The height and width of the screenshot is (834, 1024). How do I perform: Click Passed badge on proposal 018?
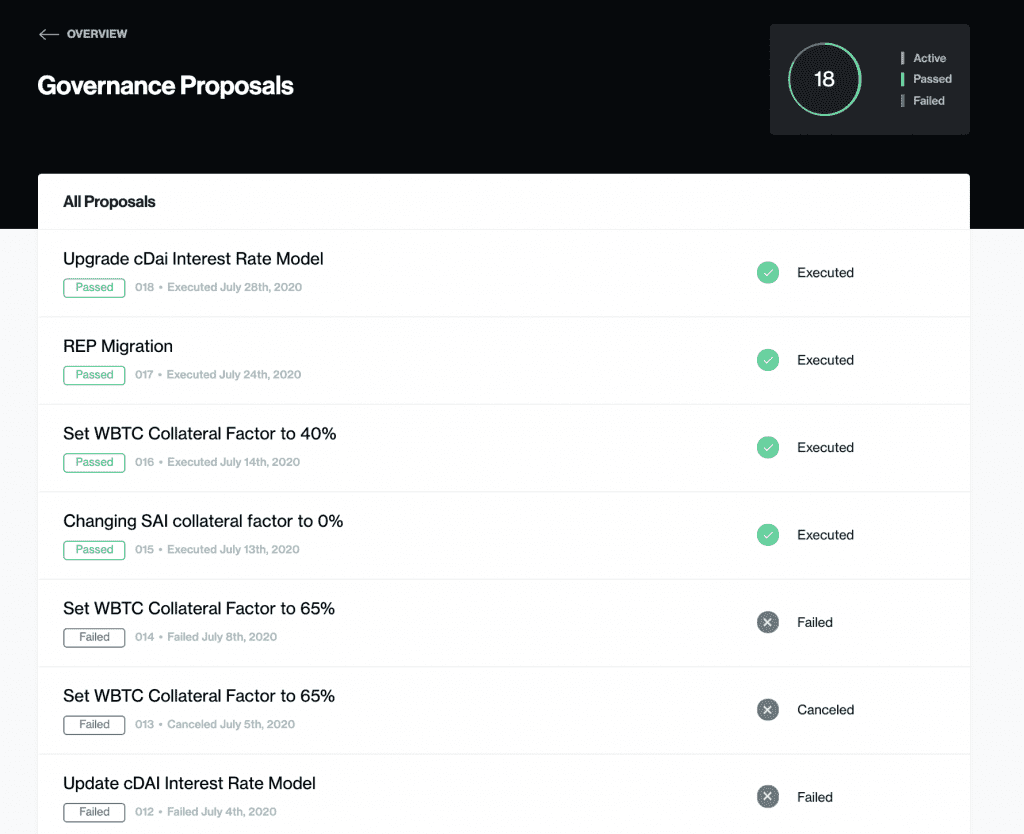(94, 288)
